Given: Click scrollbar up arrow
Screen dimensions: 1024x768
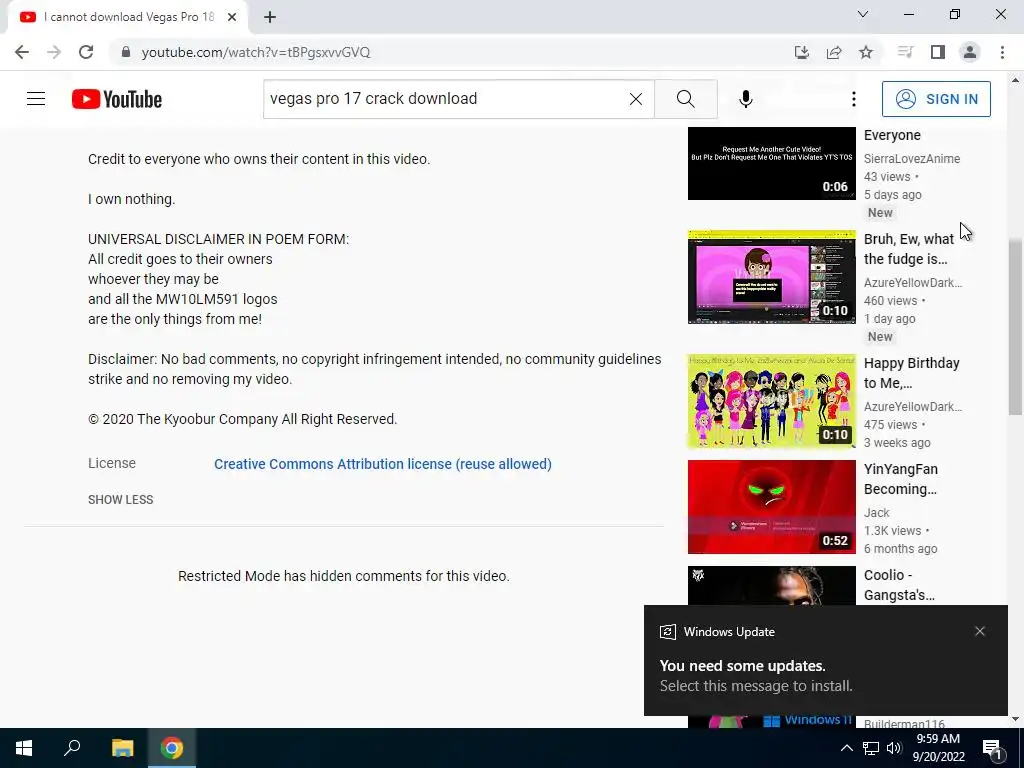Looking at the screenshot, I should (1015, 80).
